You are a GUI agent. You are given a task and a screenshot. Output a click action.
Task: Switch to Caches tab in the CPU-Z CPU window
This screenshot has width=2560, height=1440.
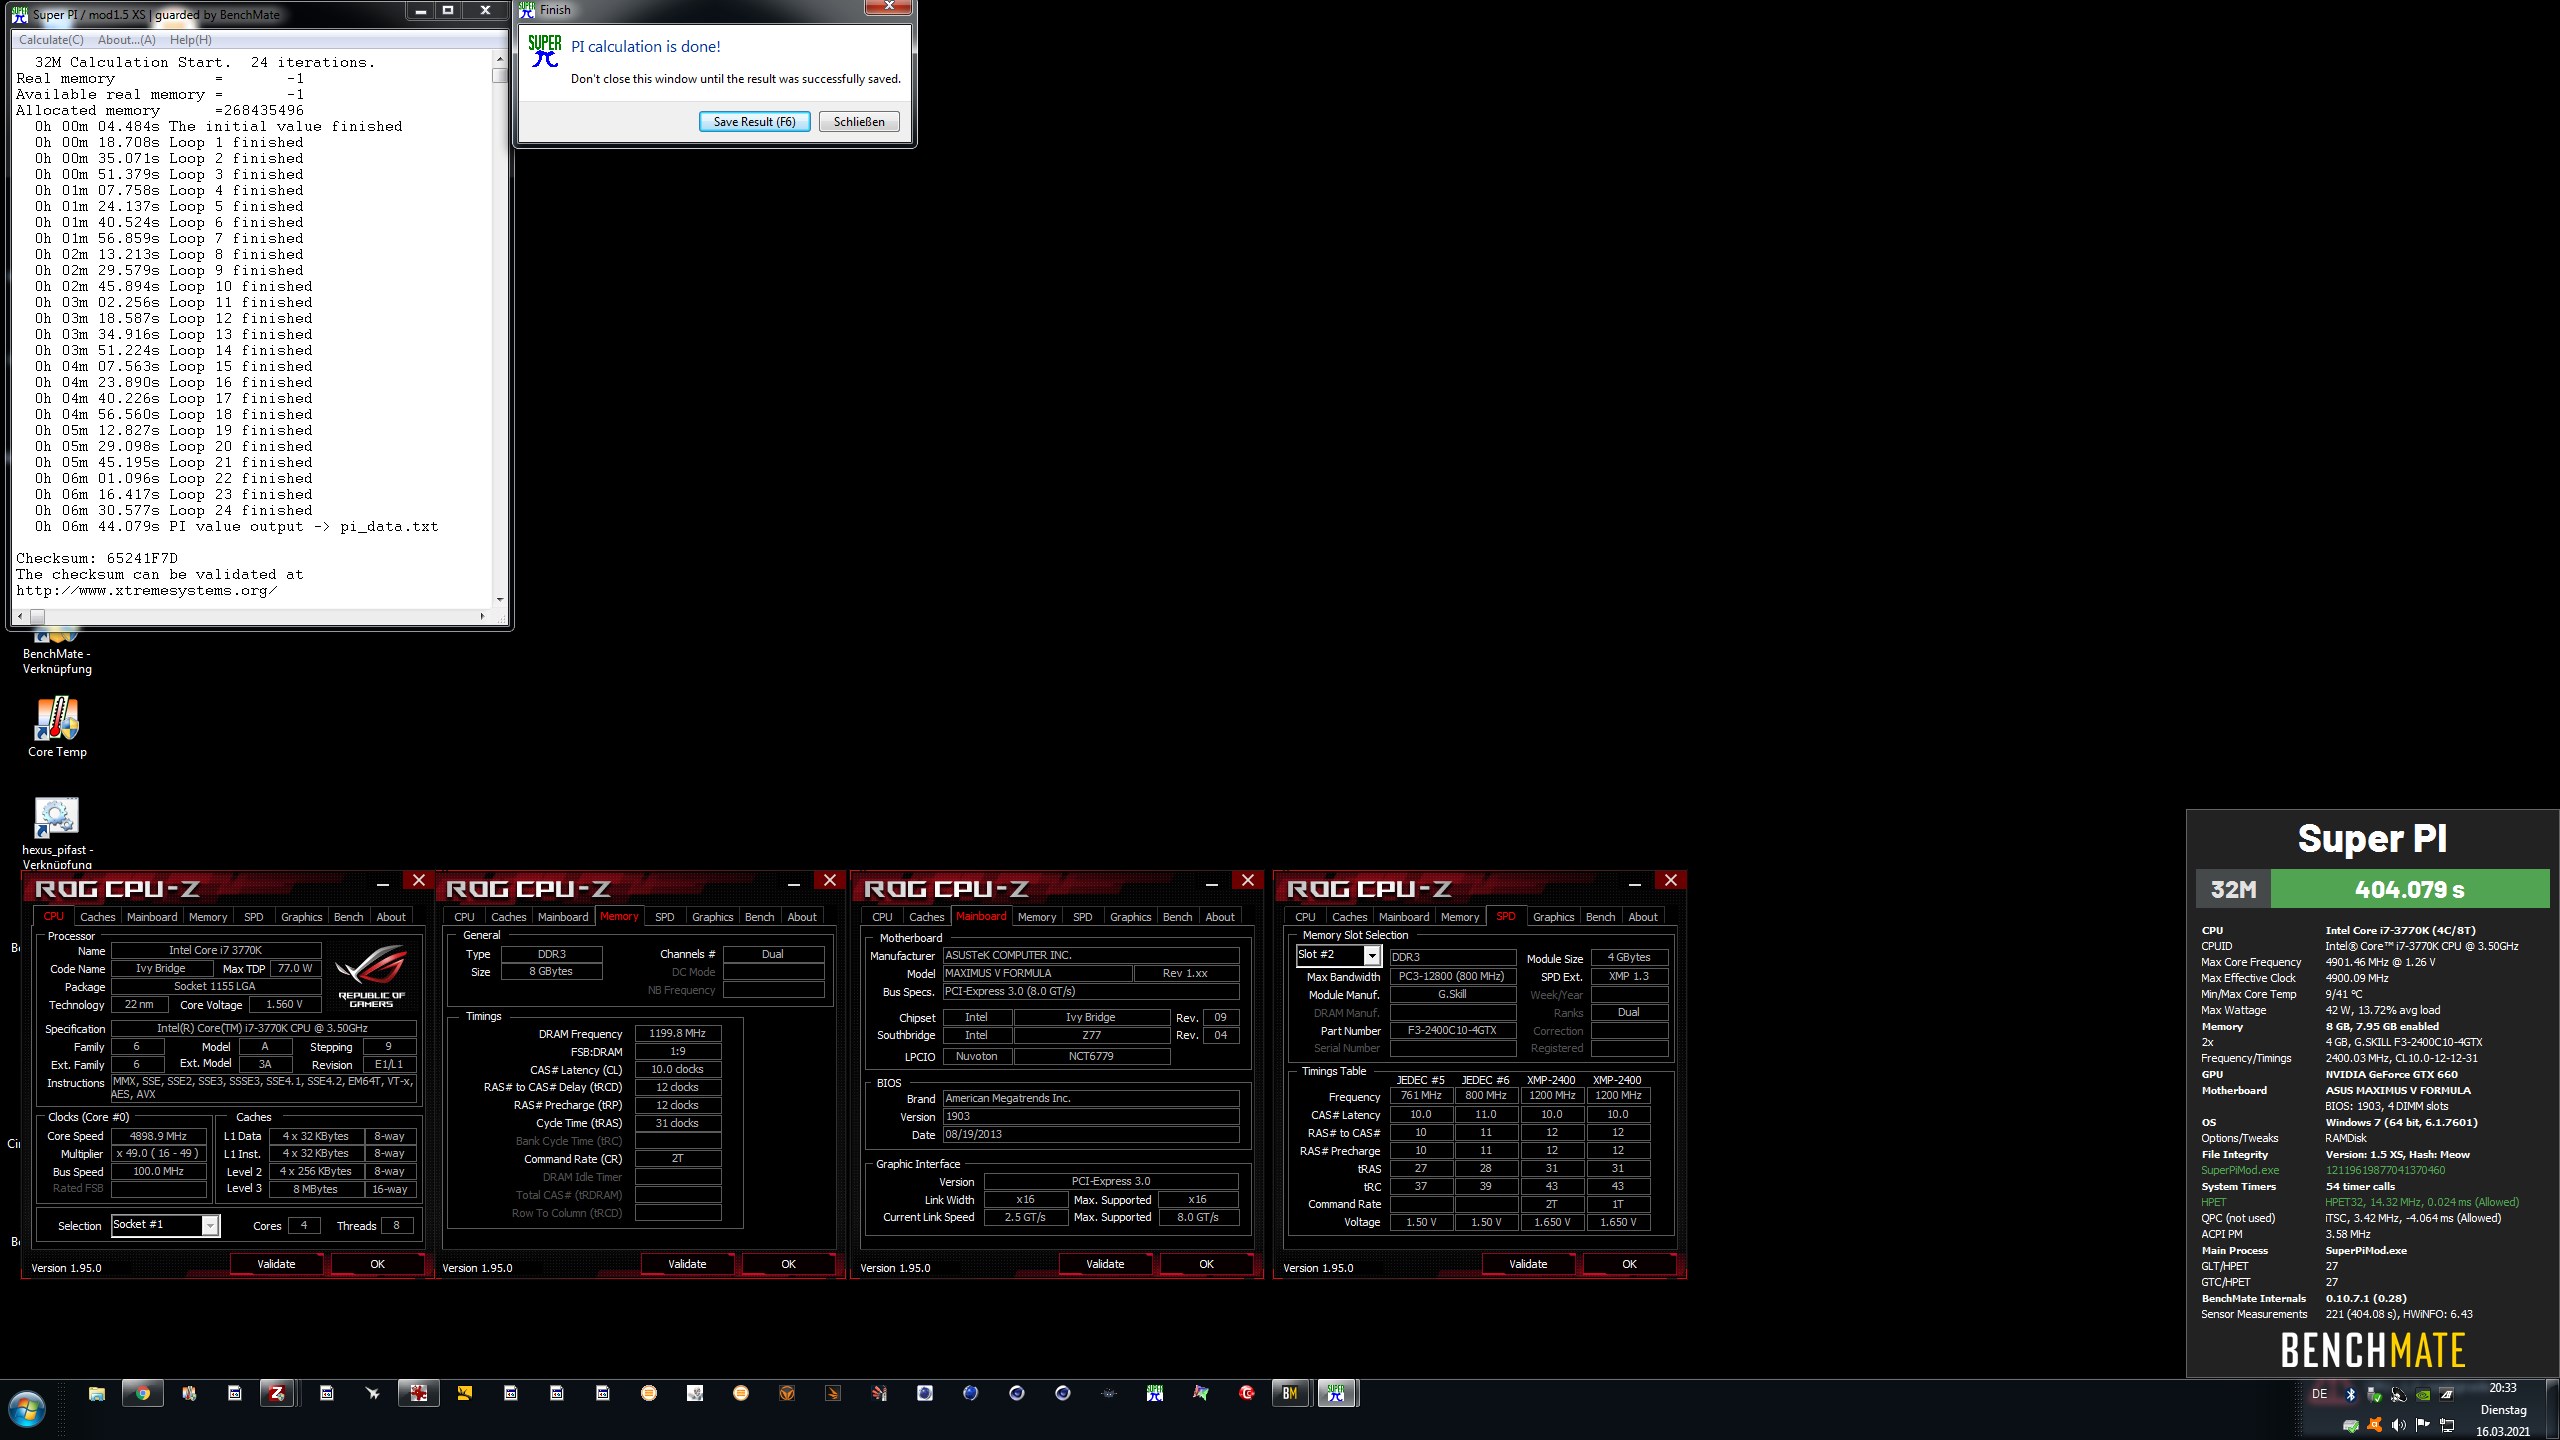pos(98,917)
